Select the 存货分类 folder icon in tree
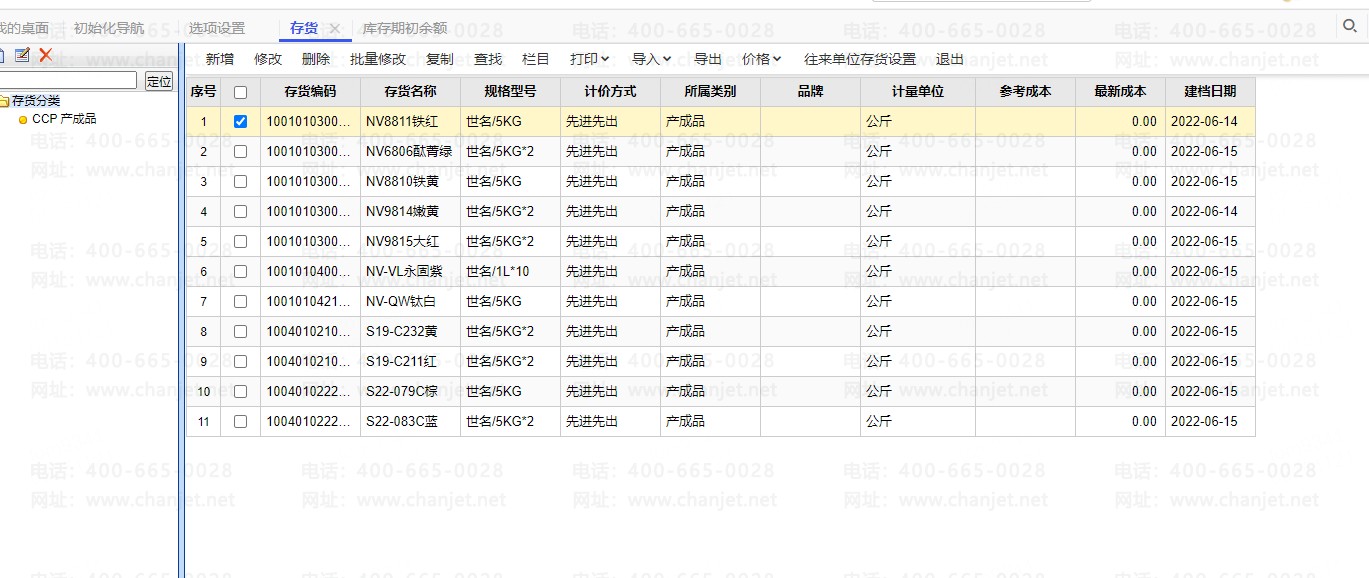 click(x=4, y=101)
